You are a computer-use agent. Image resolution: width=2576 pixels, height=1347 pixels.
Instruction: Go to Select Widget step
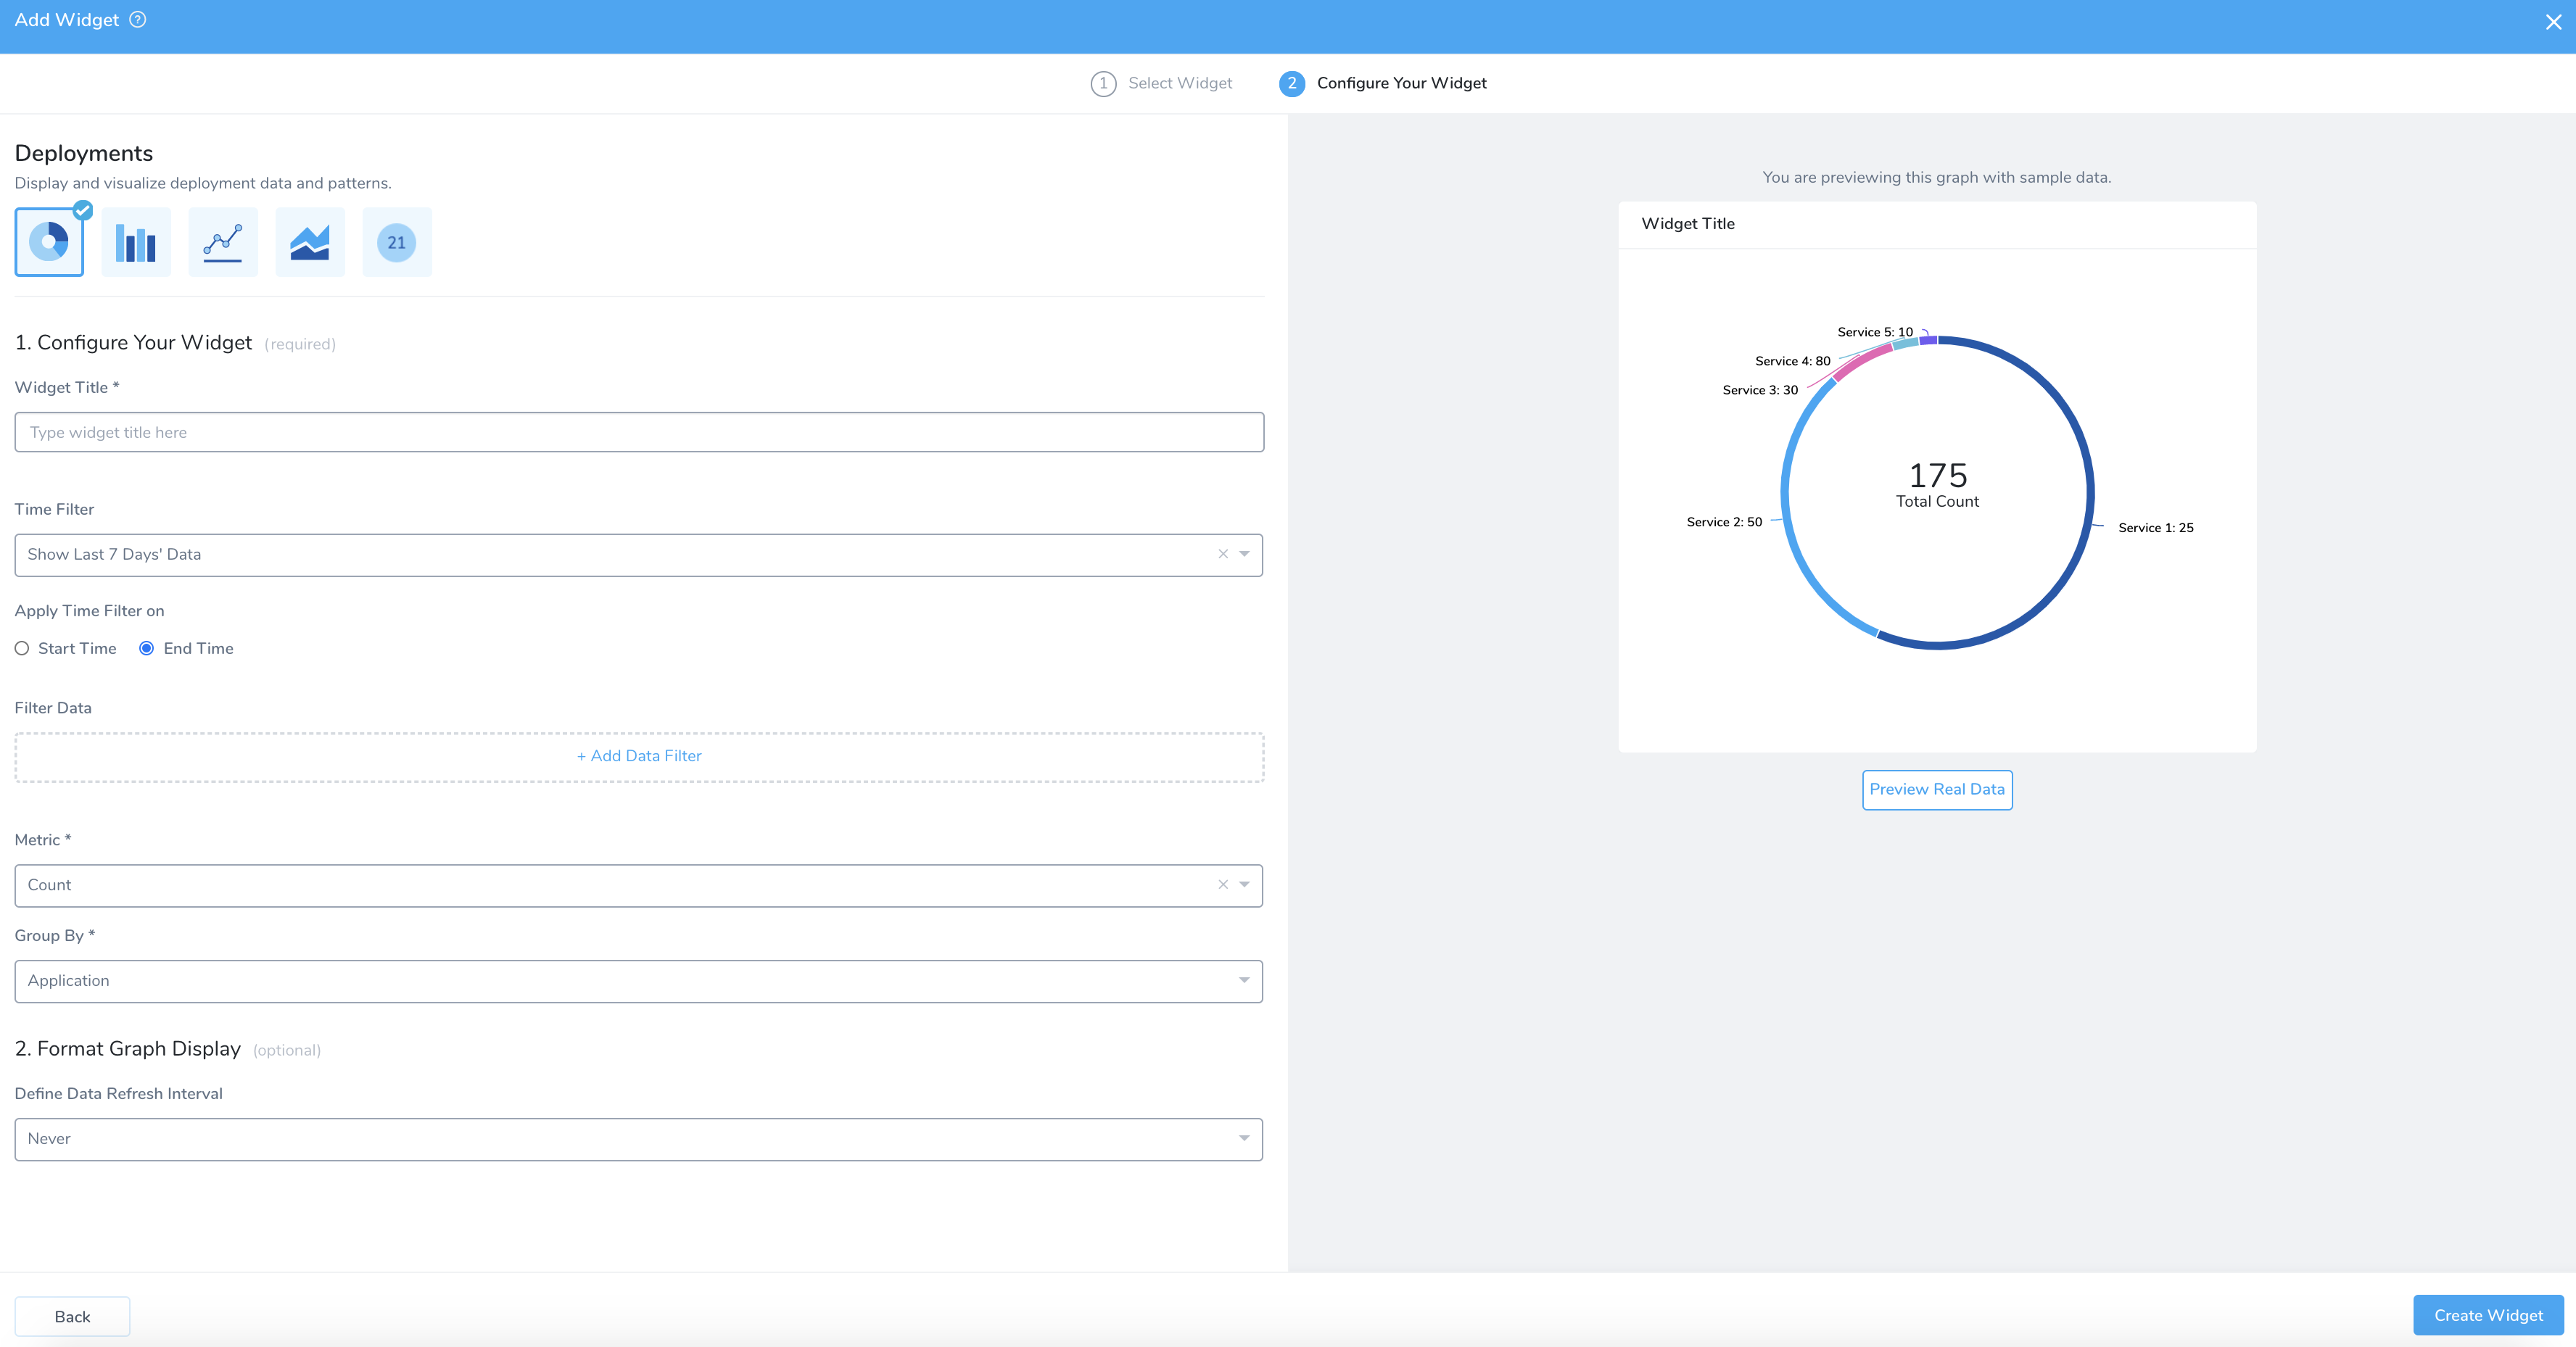(1161, 83)
